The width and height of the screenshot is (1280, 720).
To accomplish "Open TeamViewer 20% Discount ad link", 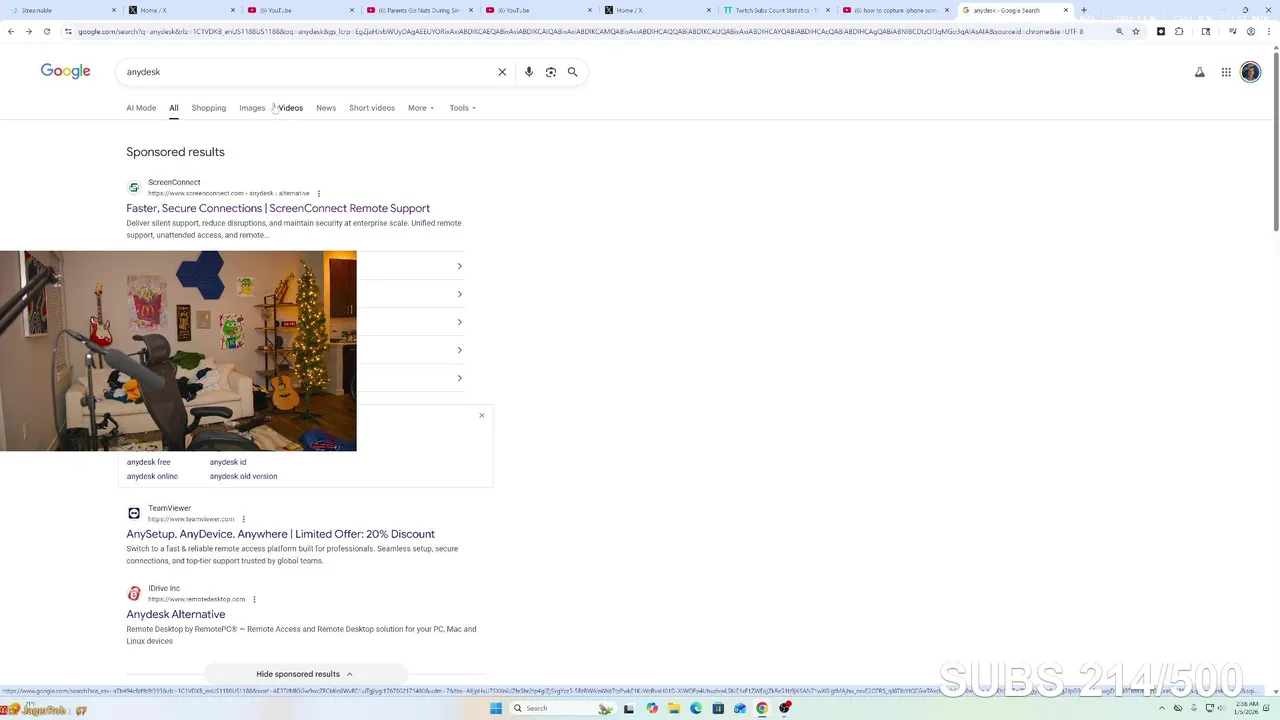I will click(x=280, y=534).
